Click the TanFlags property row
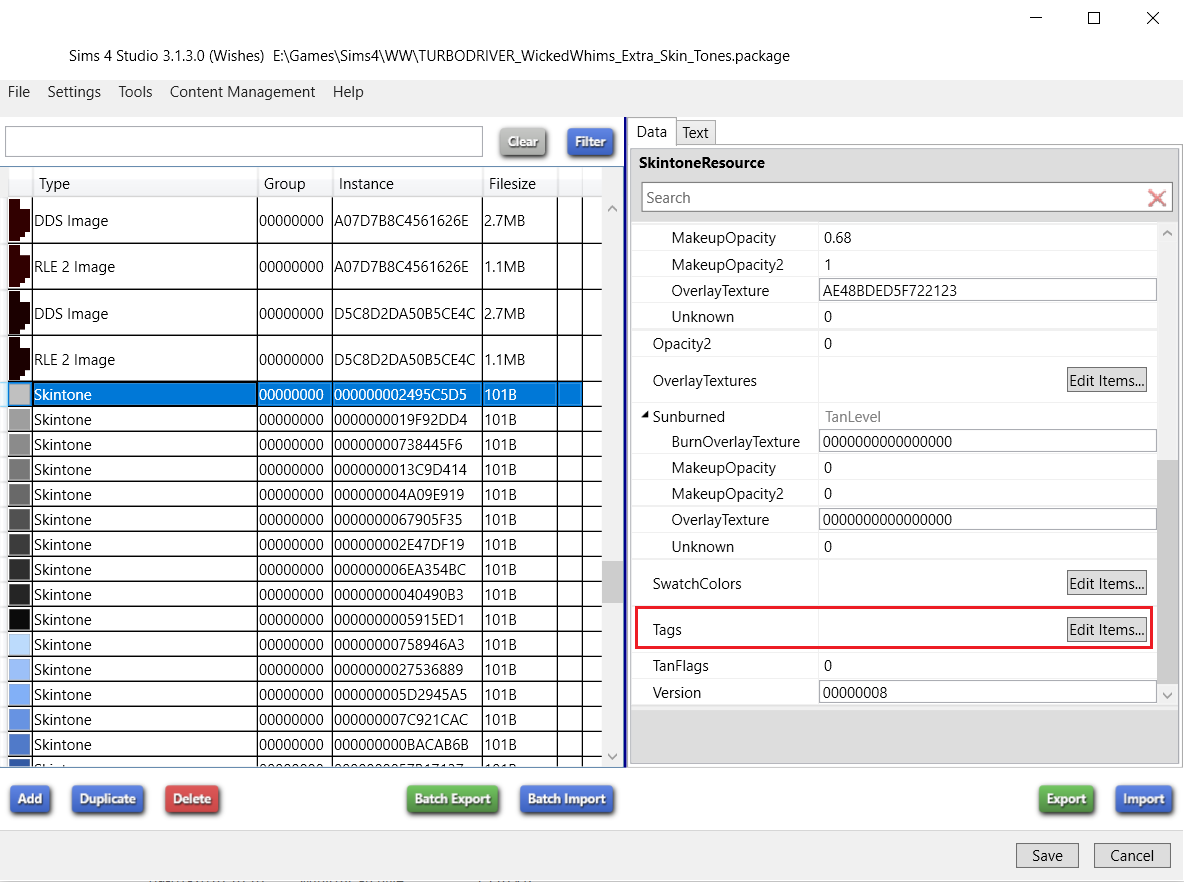Image resolution: width=1184 pixels, height=882 pixels. (894, 665)
